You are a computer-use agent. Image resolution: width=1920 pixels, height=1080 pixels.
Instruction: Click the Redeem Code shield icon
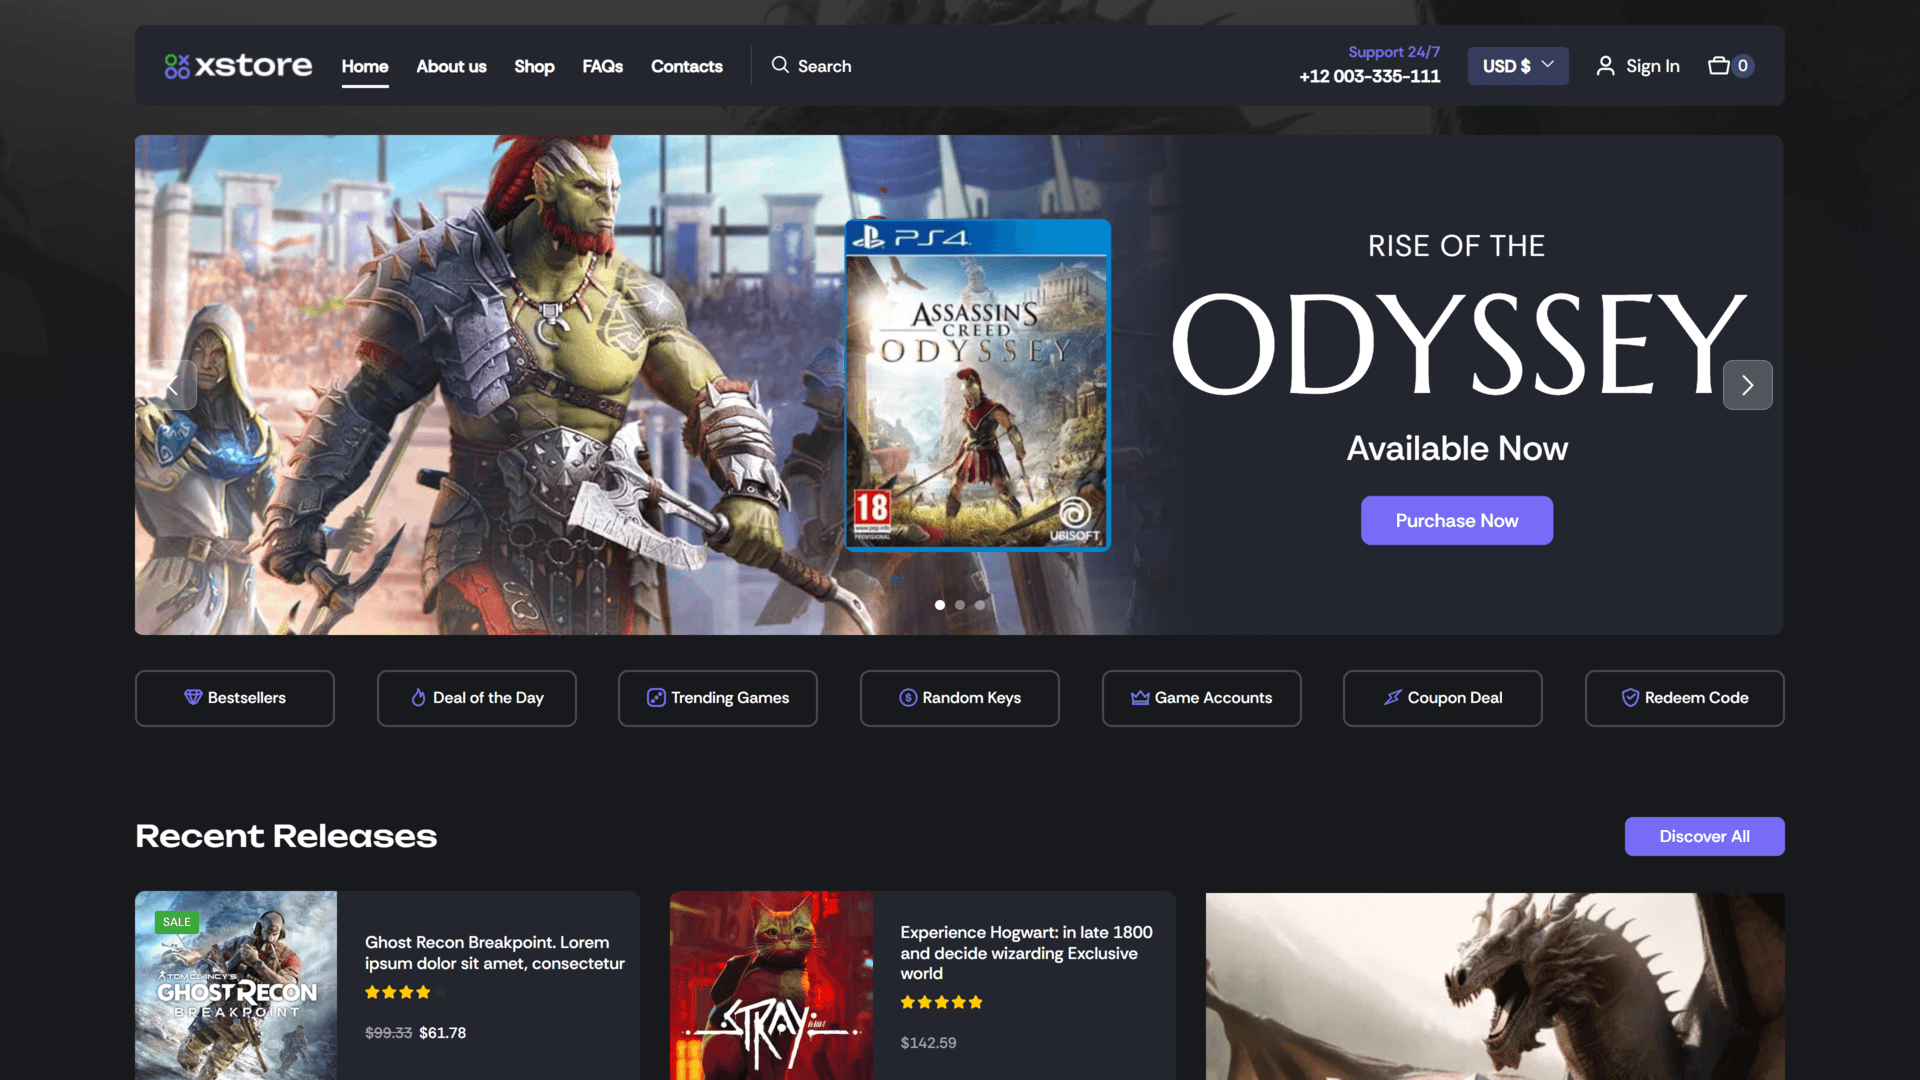(x=1630, y=697)
